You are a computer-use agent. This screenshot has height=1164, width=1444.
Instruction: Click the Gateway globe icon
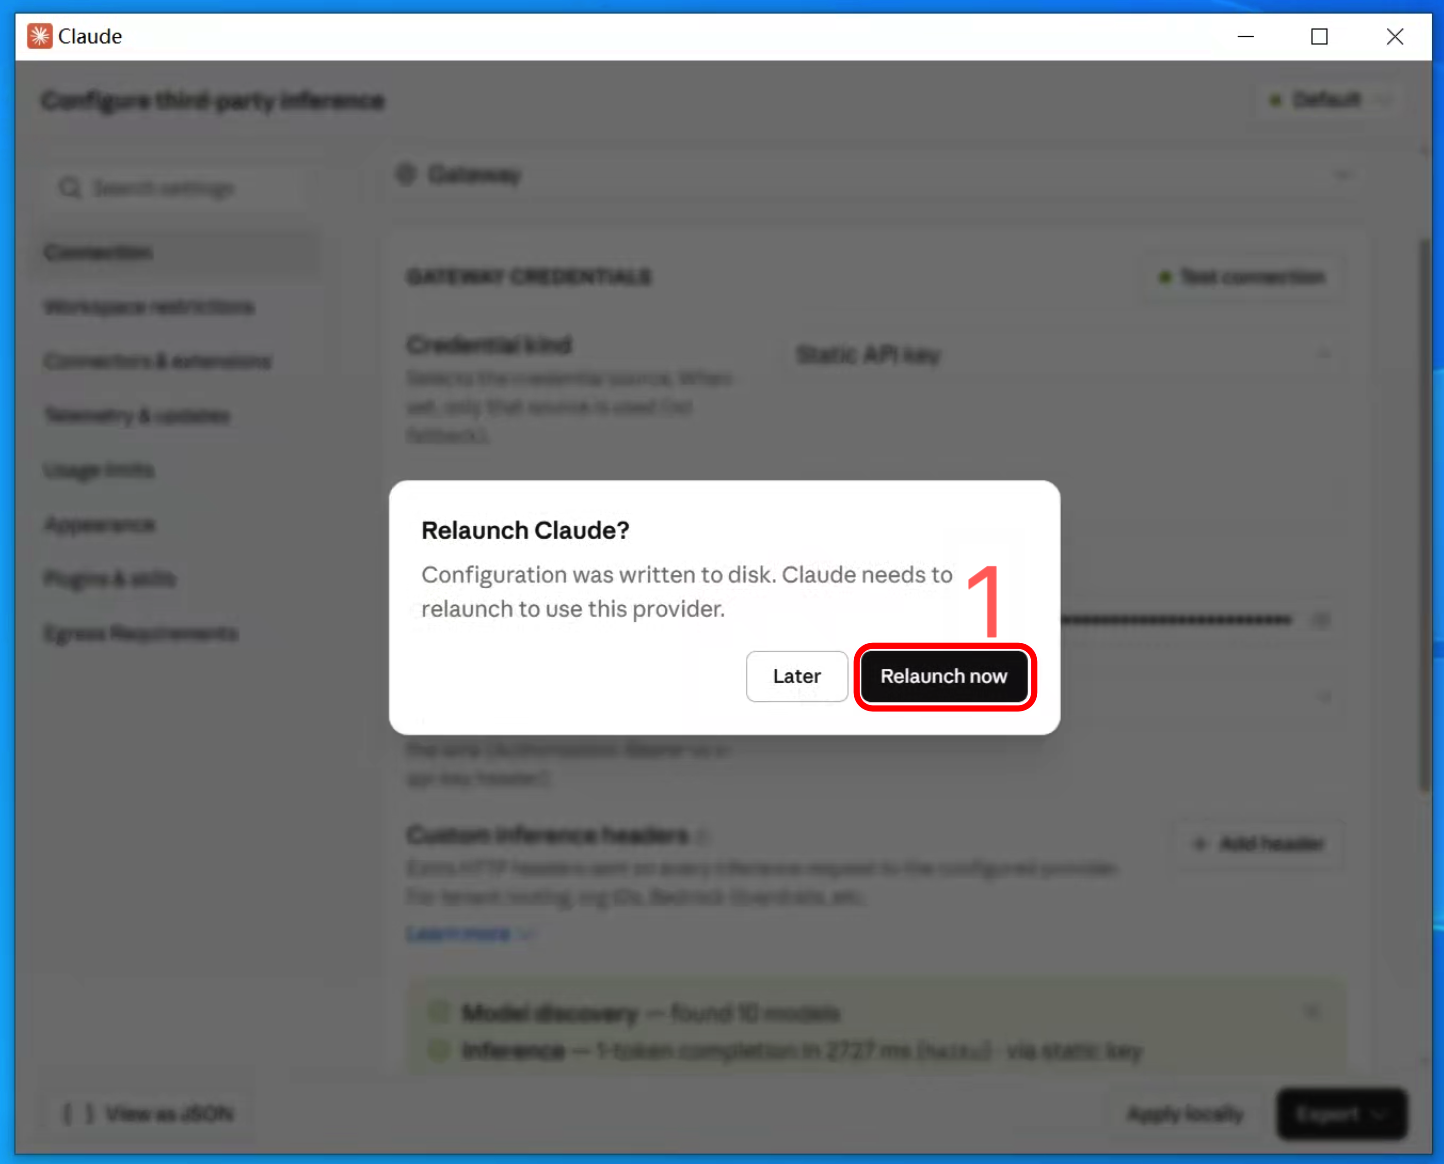pos(406,175)
